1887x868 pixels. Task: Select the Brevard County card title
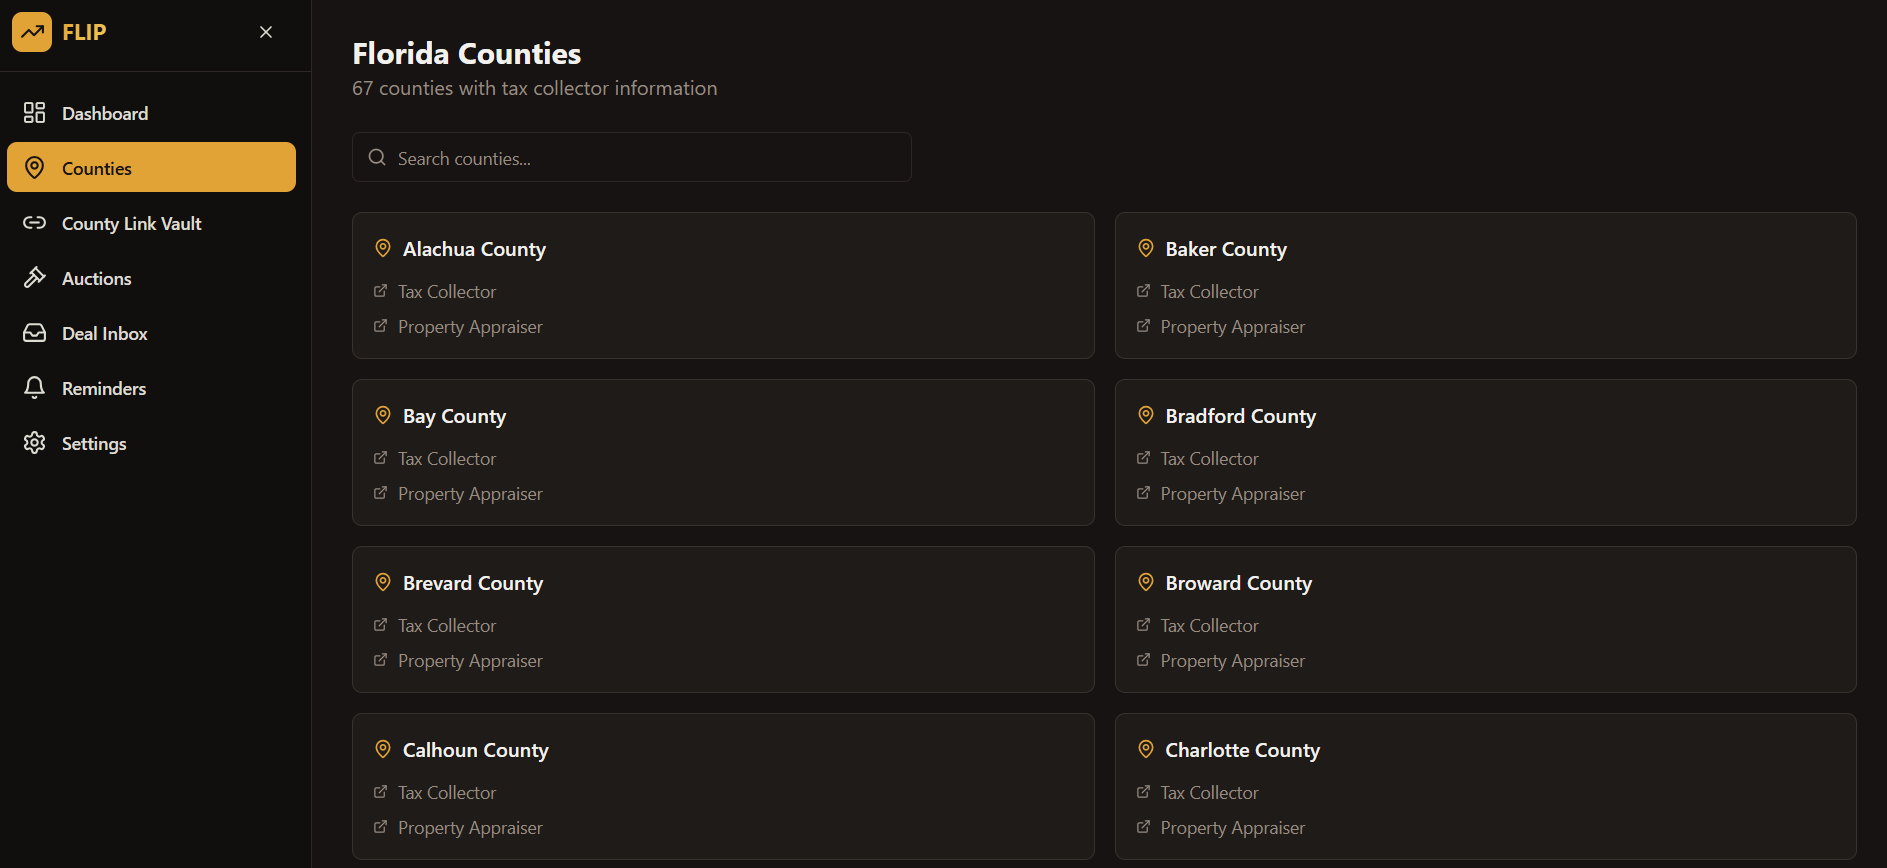click(473, 583)
